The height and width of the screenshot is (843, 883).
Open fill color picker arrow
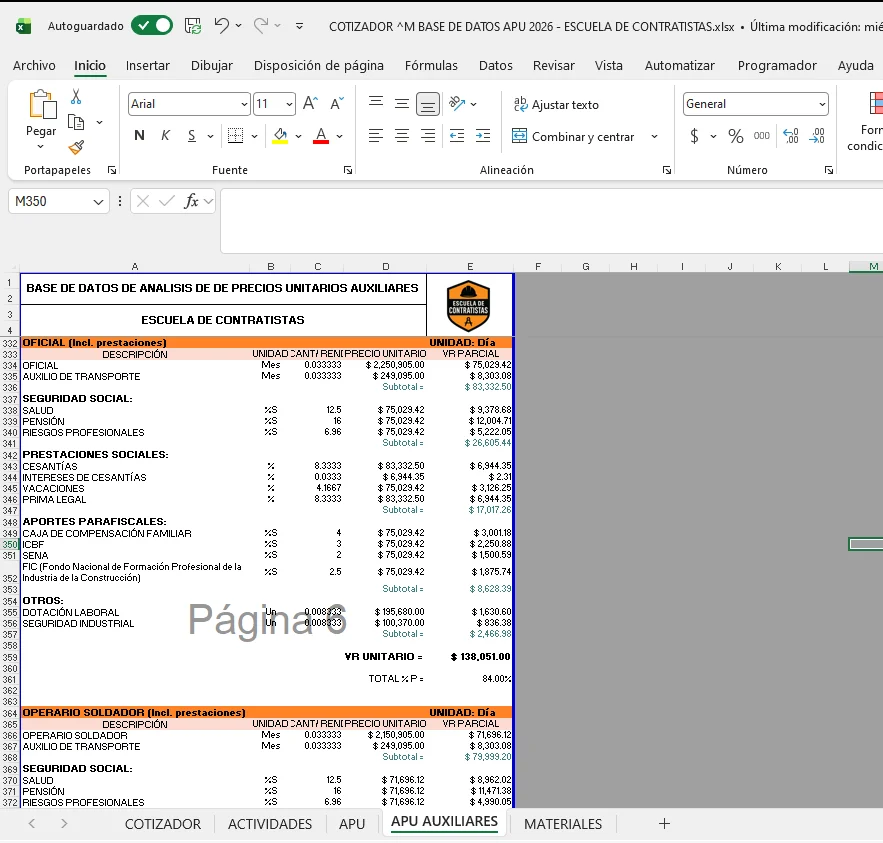pos(298,136)
